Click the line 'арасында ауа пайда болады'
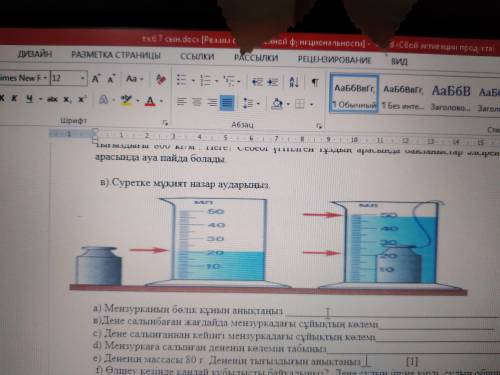Image resolution: width=500 pixels, height=375 pixels. click(159, 158)
